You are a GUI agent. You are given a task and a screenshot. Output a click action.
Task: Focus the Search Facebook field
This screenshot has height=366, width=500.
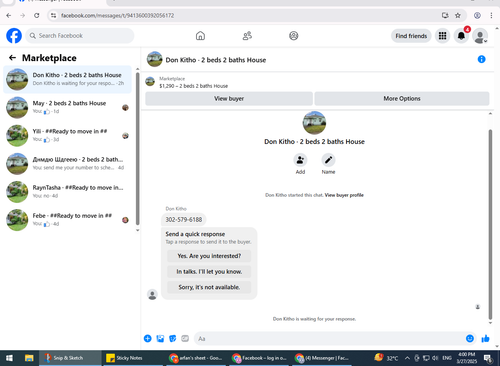(80, 36)
